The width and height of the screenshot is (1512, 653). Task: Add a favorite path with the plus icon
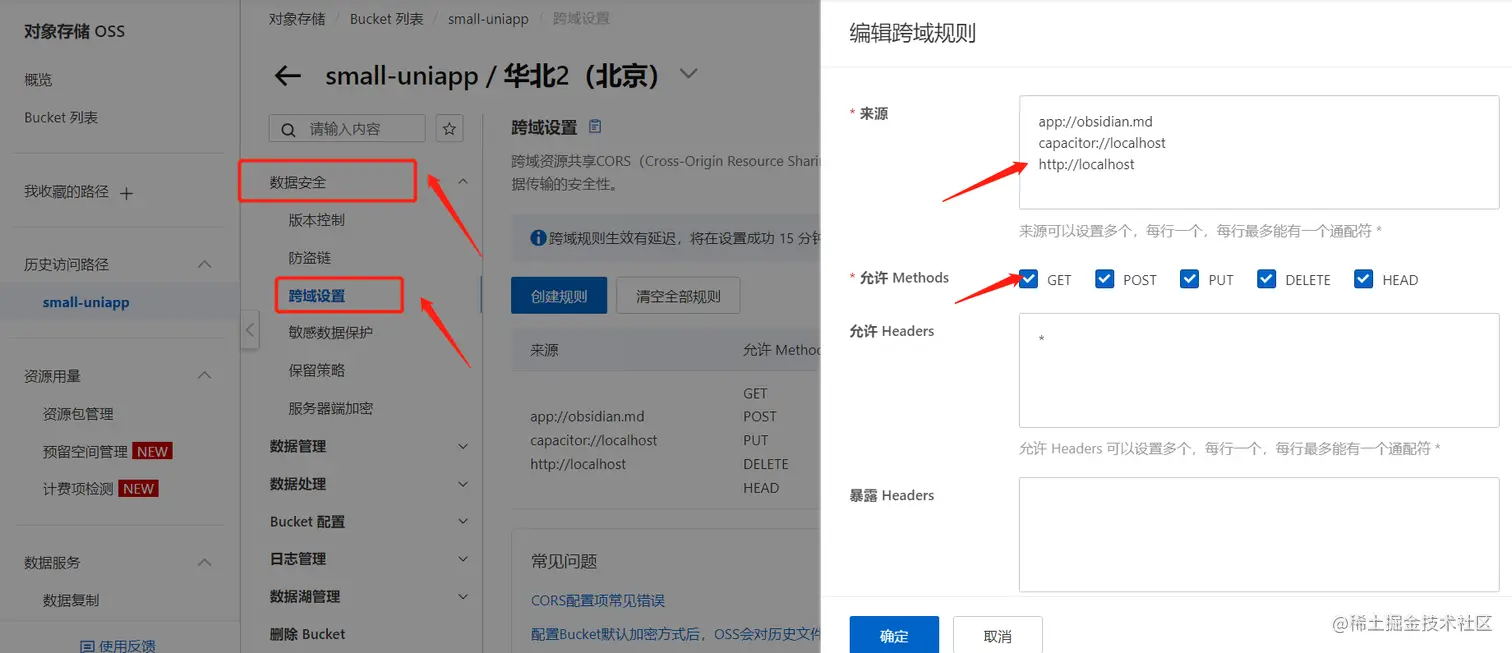[126, 193]
